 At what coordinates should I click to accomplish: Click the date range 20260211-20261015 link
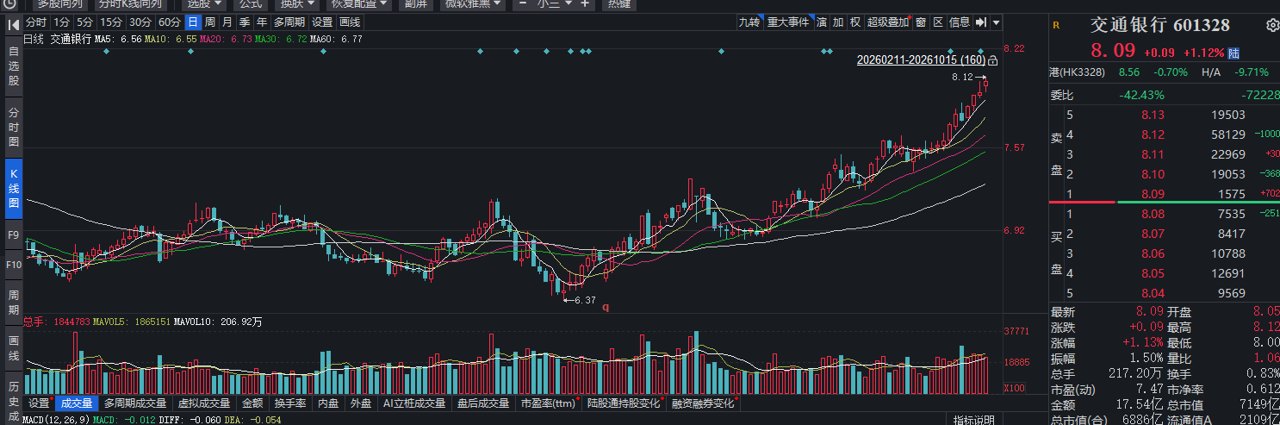click(921, 60)
